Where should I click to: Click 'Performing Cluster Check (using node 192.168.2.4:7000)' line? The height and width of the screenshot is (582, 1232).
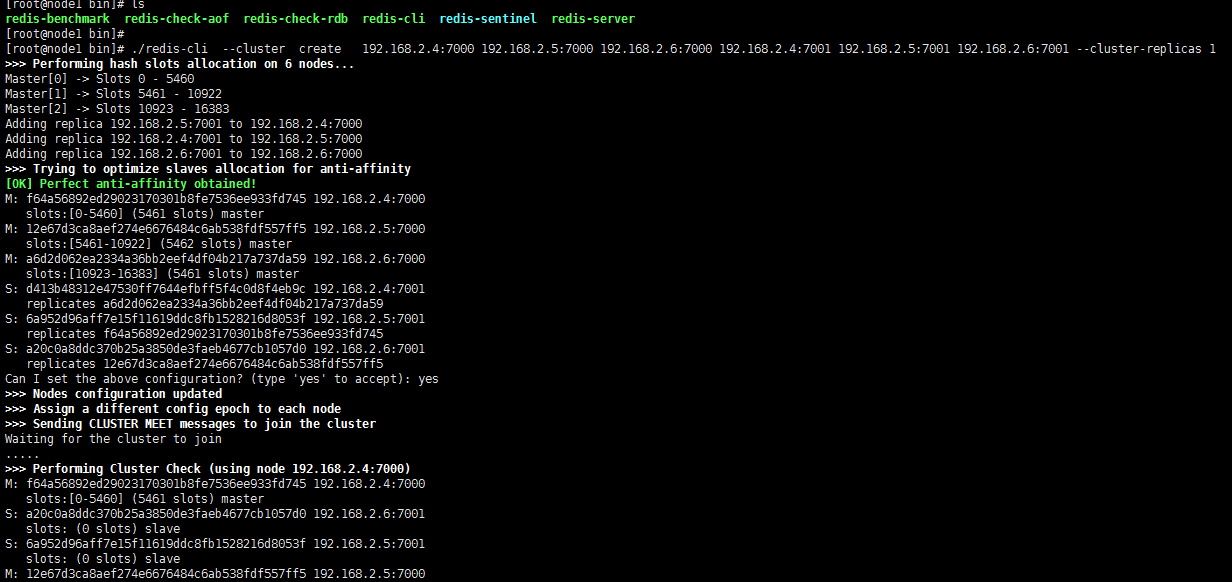[x=208, y=469]
